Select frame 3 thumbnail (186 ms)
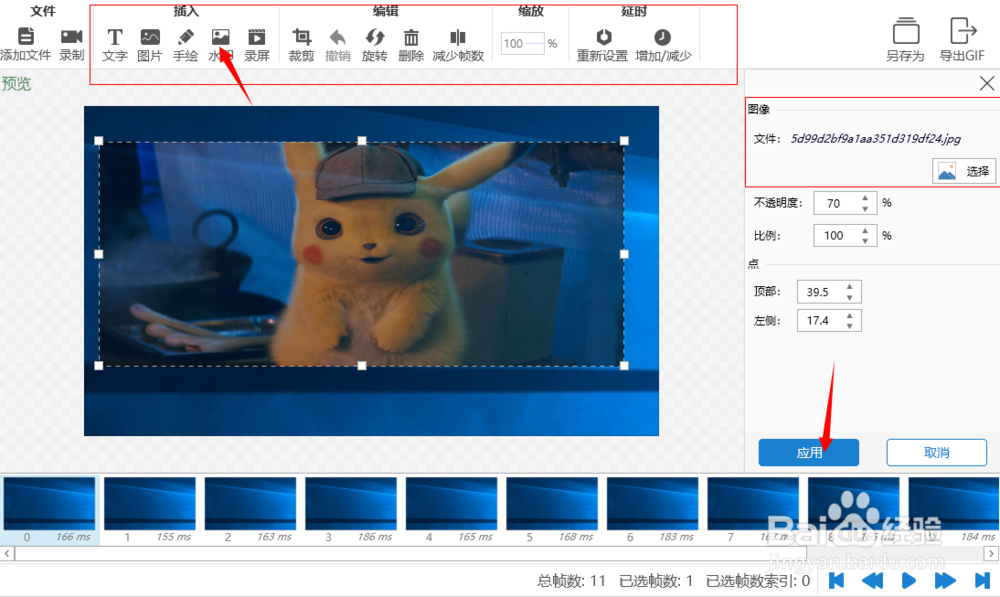The width and height of the screenshot is (1000, 597). click(351, 504)
